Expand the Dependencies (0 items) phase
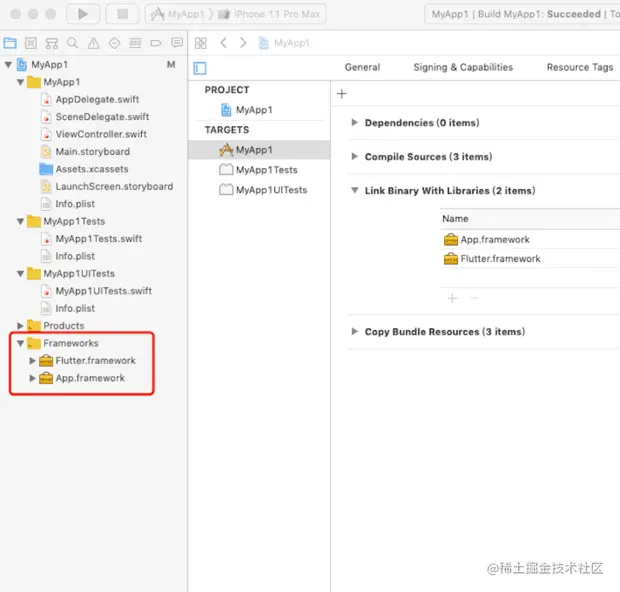This screenshot has width=620, height=592. (355, 123)
